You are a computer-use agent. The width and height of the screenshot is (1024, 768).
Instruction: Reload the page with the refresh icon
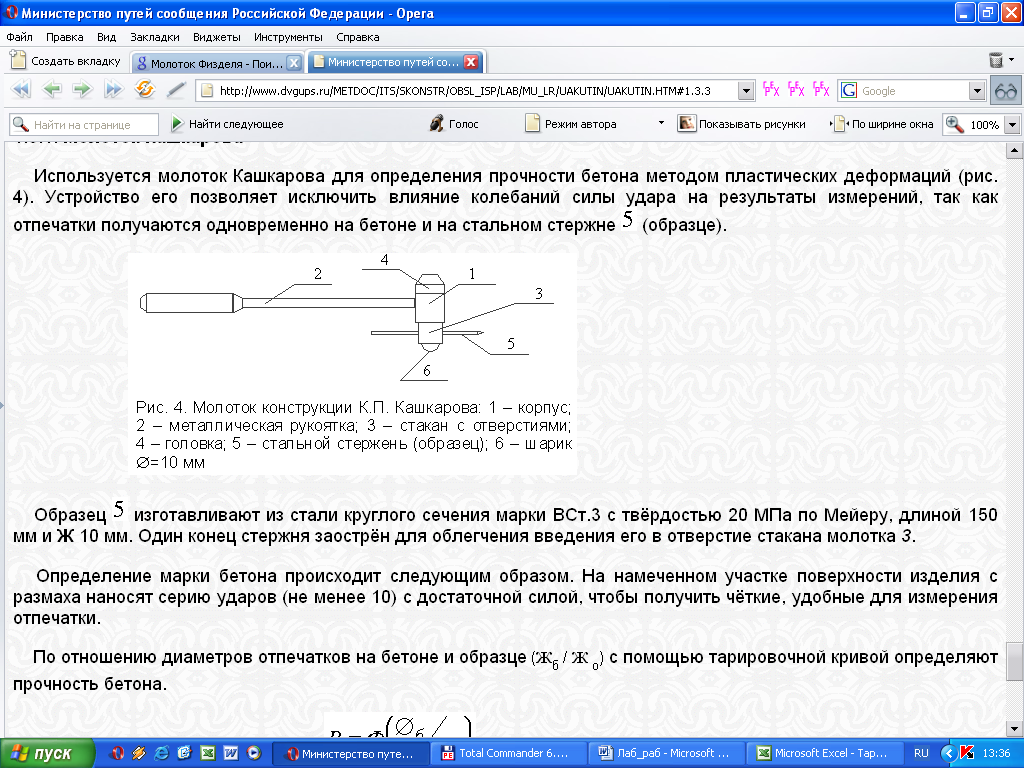click(x=144, y=89)
